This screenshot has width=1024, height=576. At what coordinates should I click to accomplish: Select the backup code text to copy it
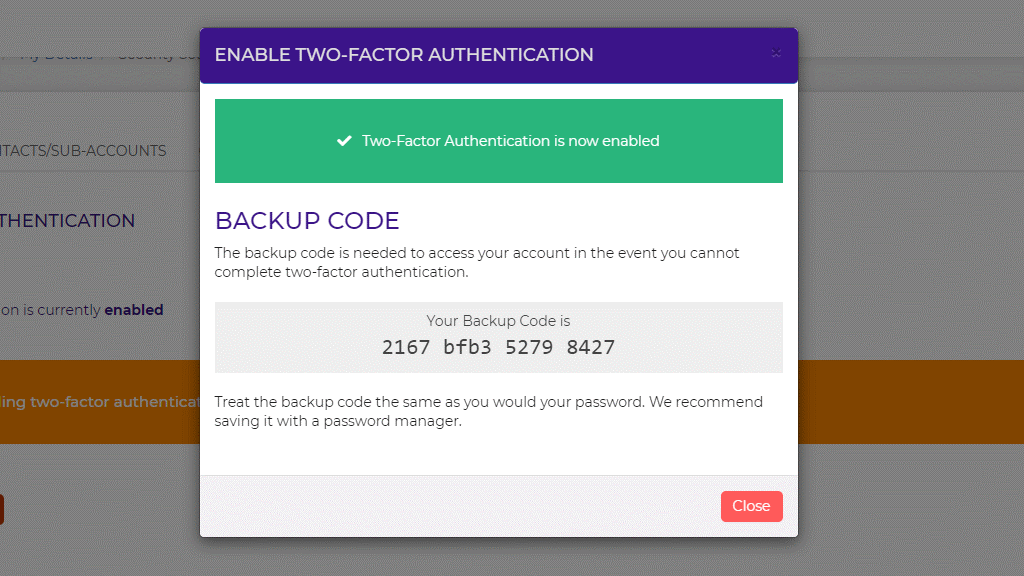click(498, 347)
